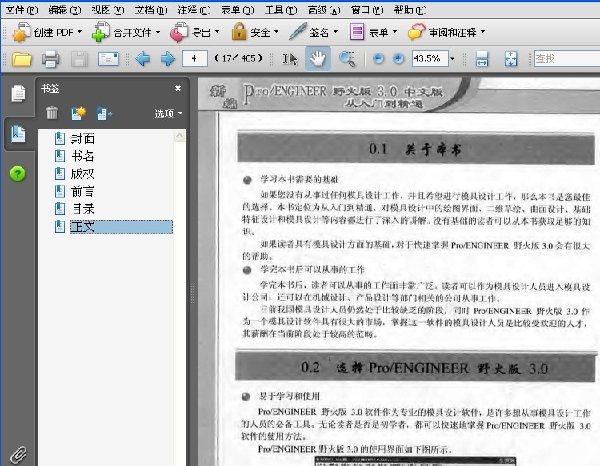600x466 pixels.
Task: Open the 窗口 (Window) menu
Action: click(x=367, y=10)
